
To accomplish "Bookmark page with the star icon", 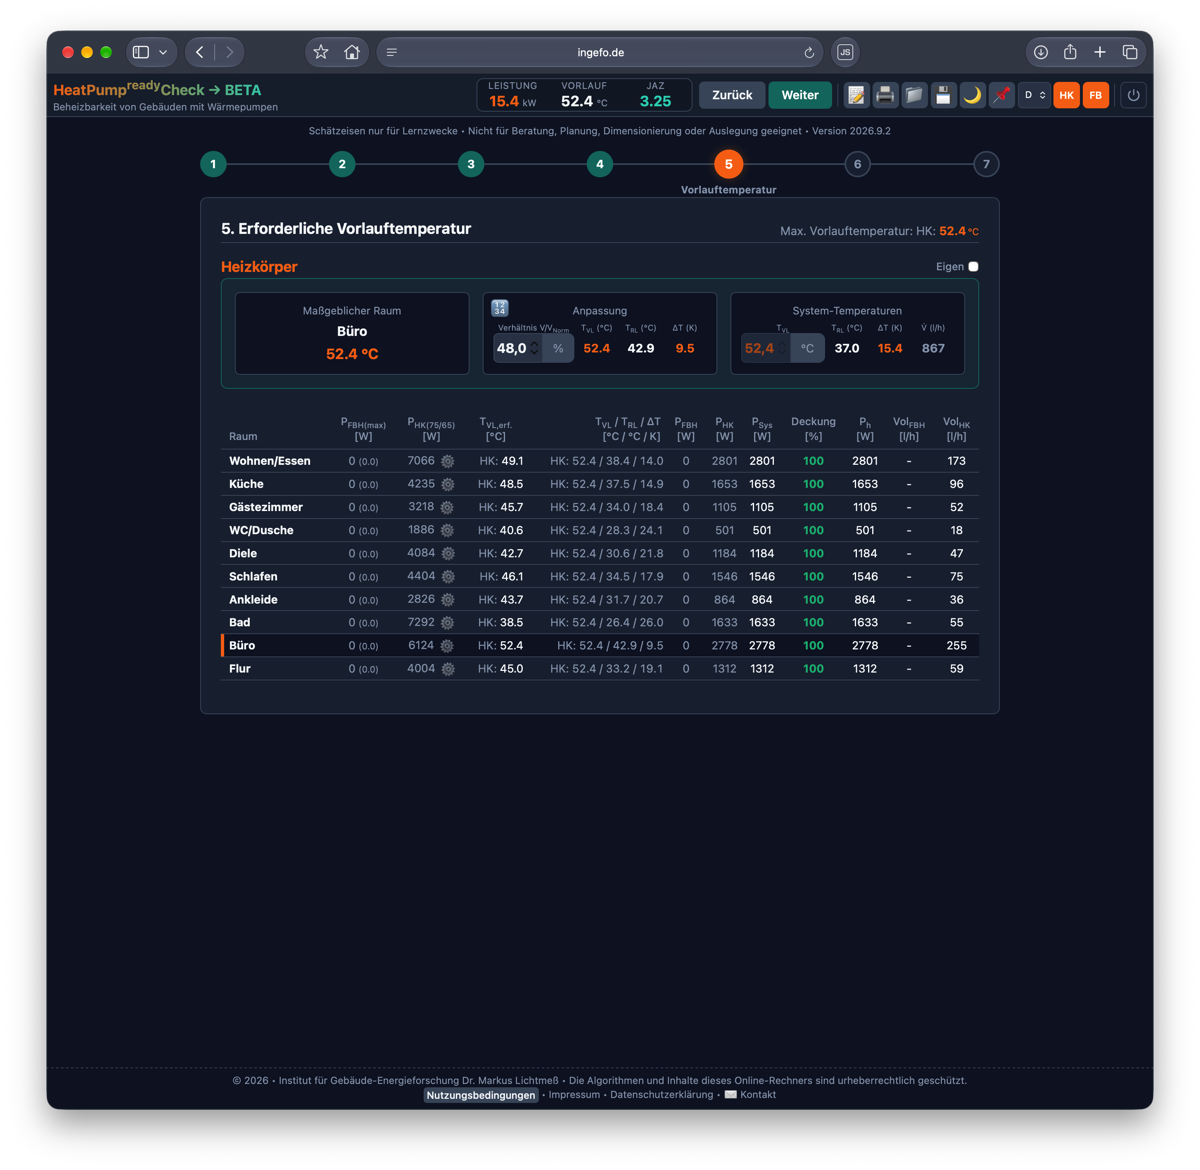I will click(x=321, y=52).
